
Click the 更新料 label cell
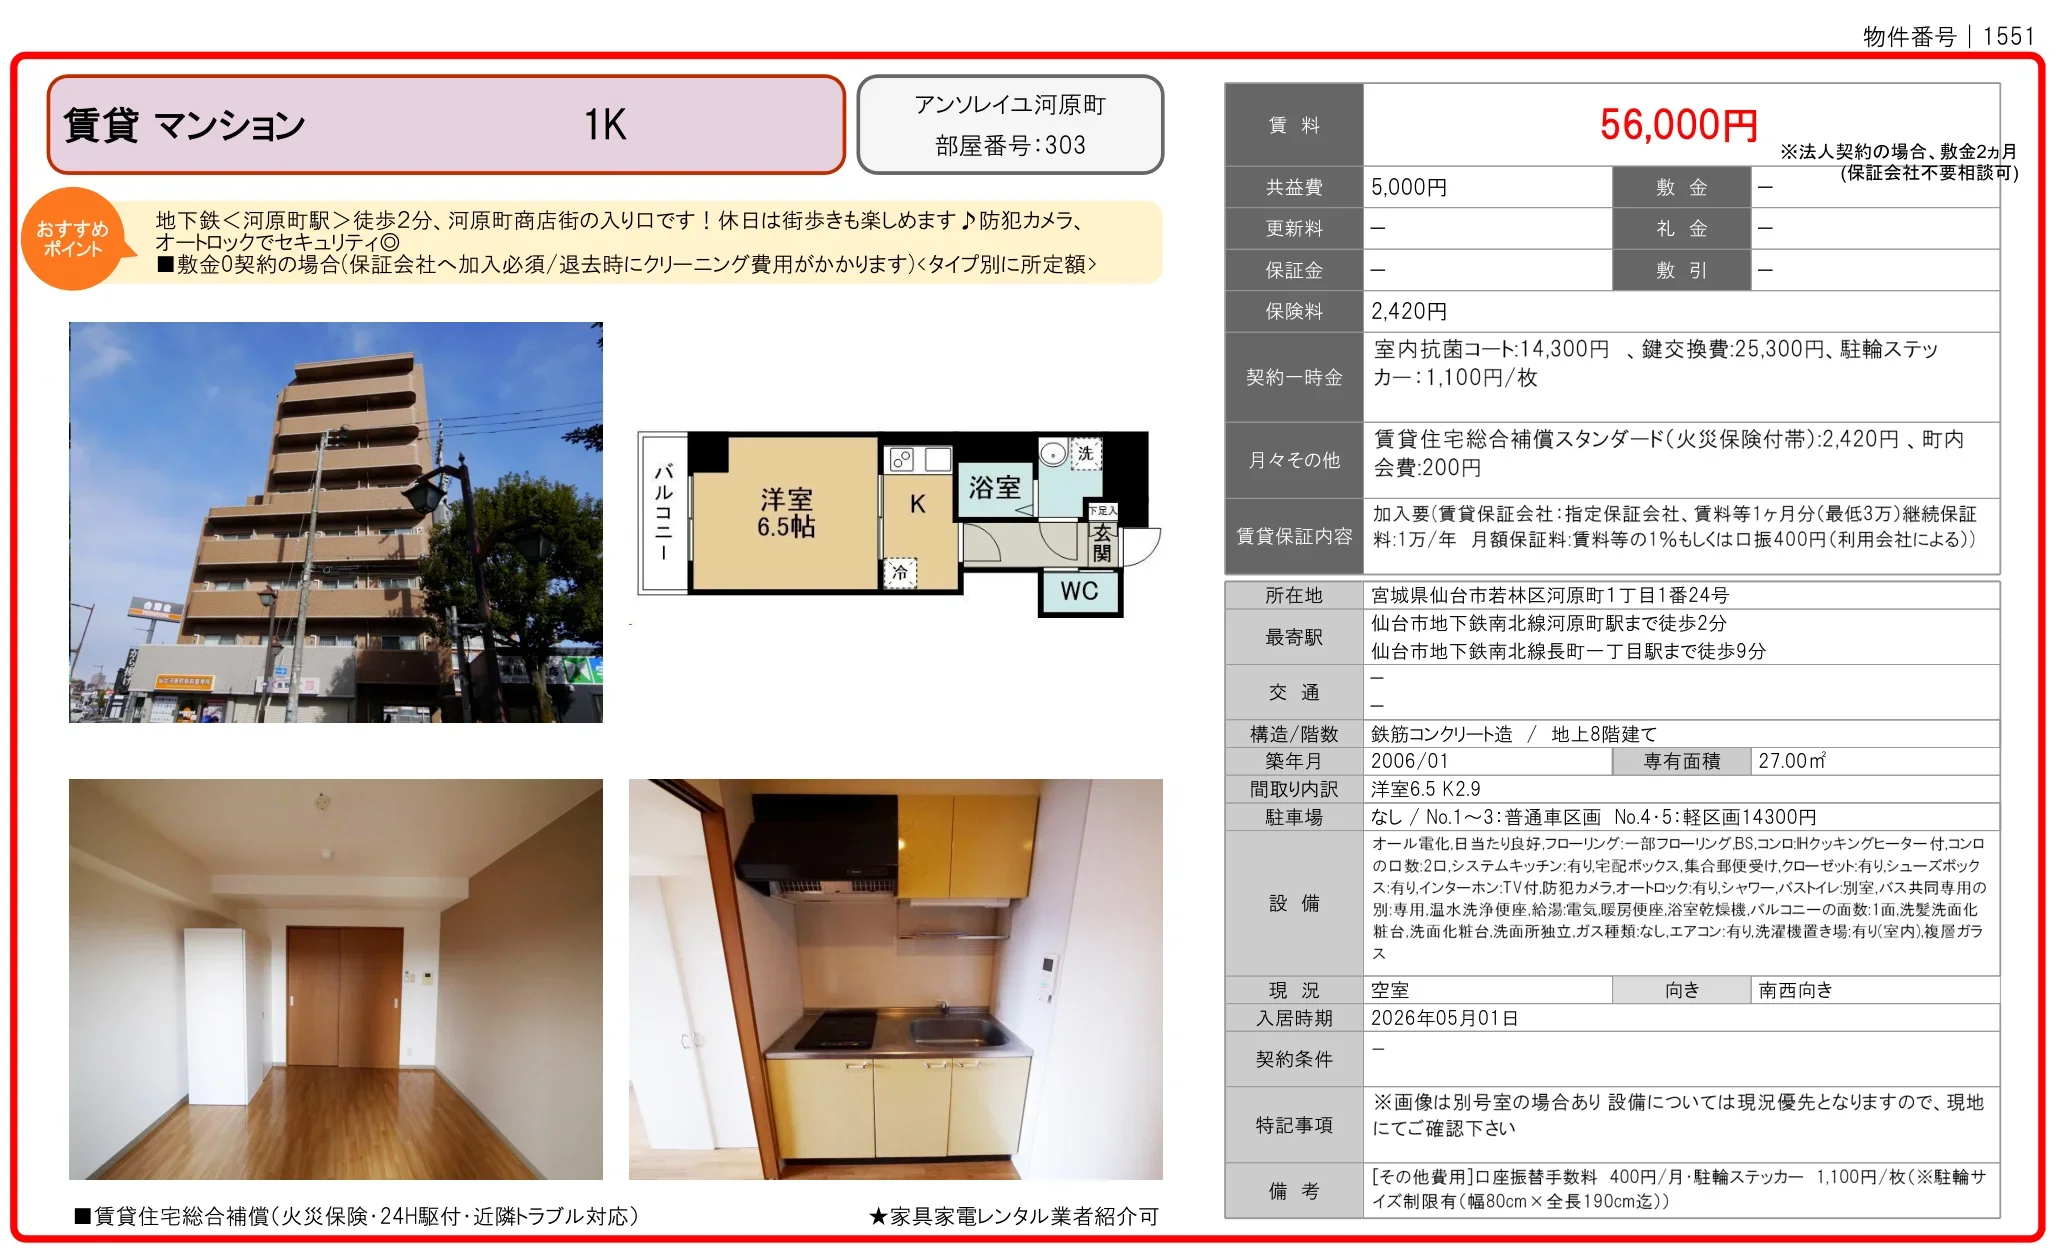(1294, 228)
